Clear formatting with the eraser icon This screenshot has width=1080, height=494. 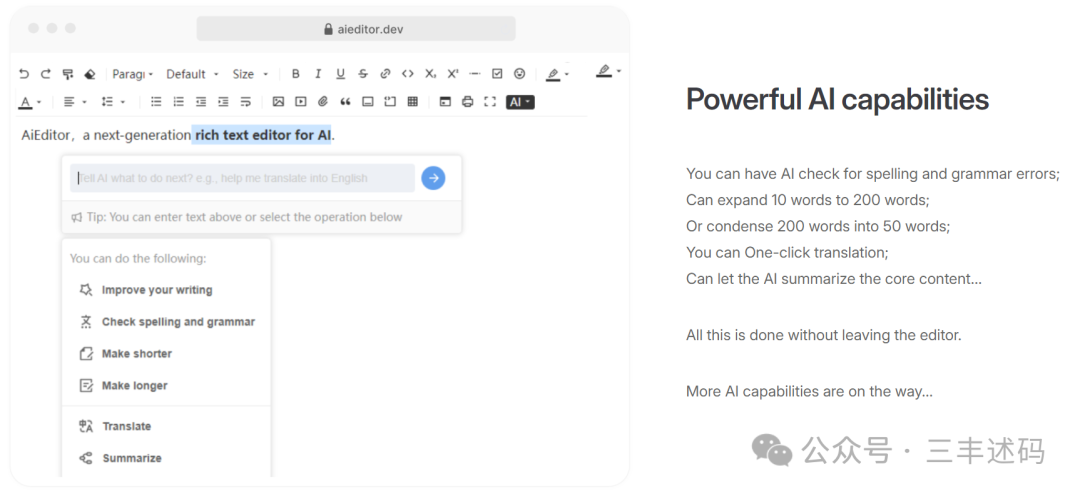(x=90, y=74)
